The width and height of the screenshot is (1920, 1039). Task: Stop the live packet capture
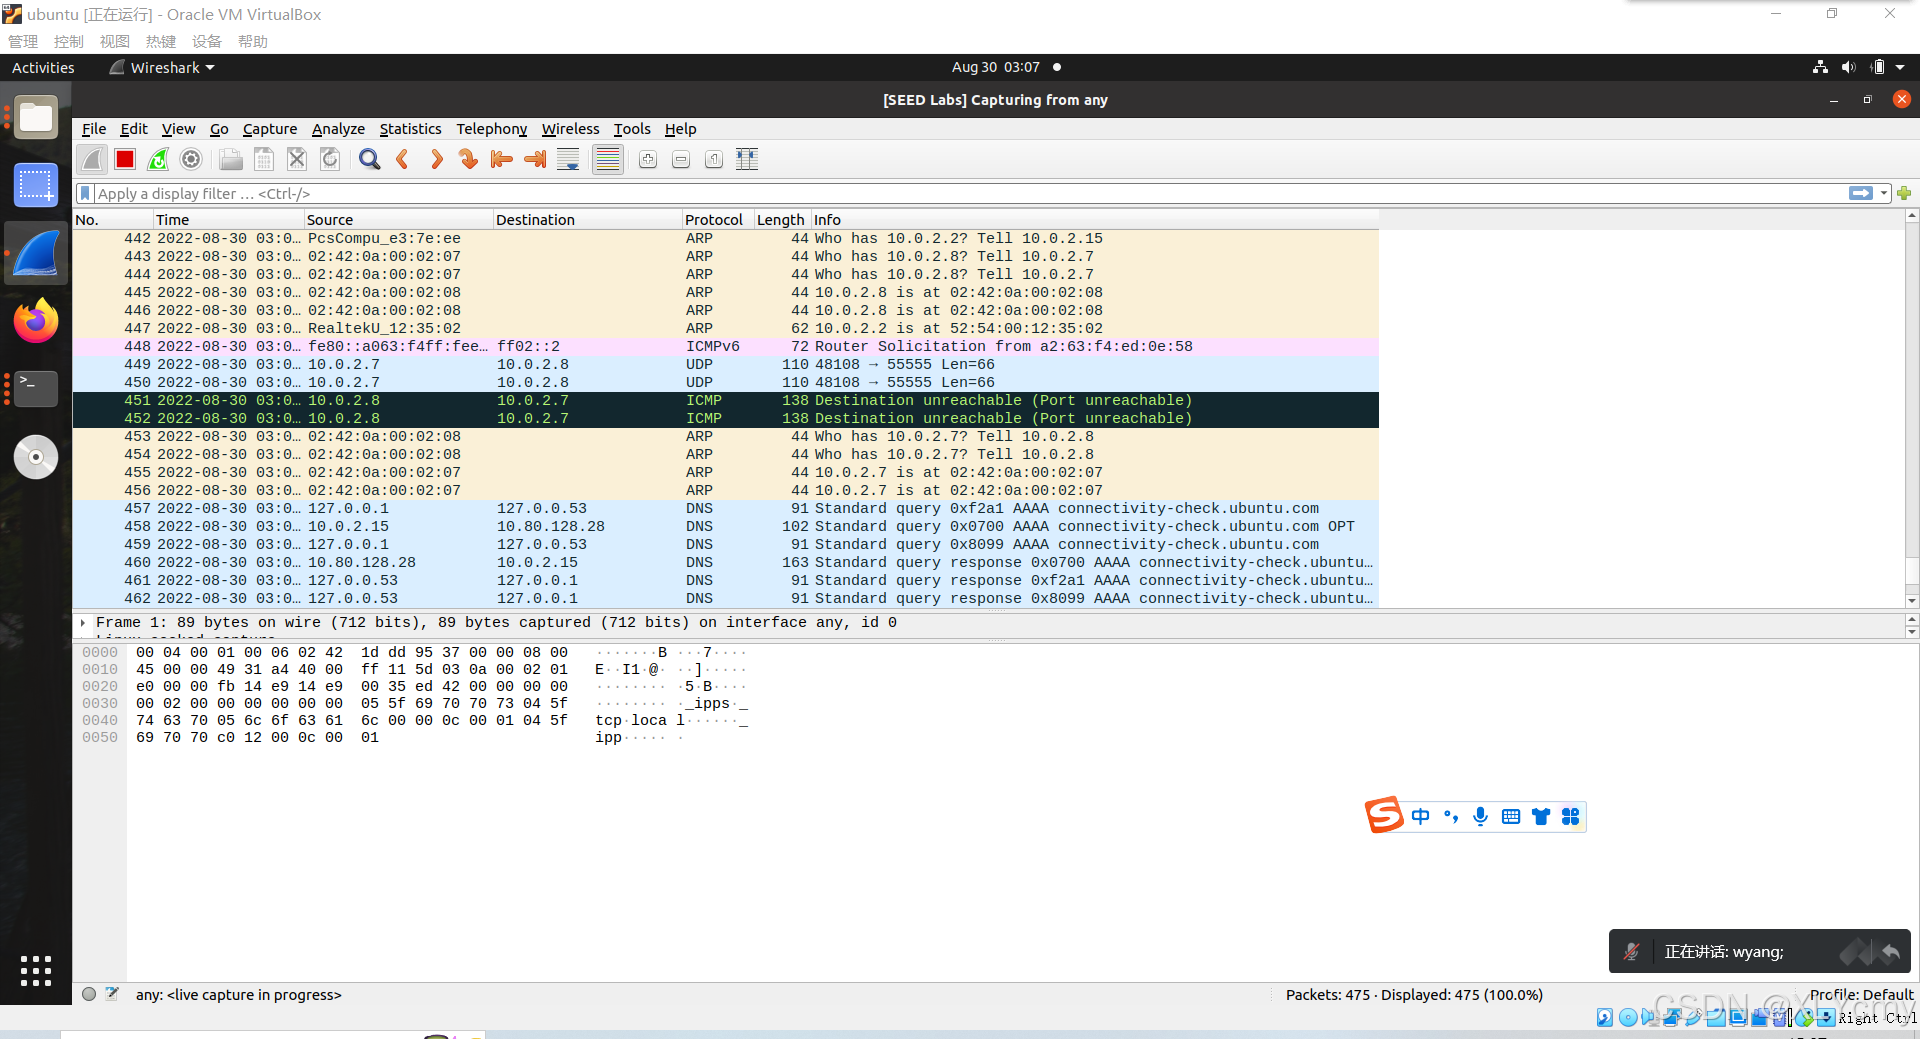coord(124,159)
